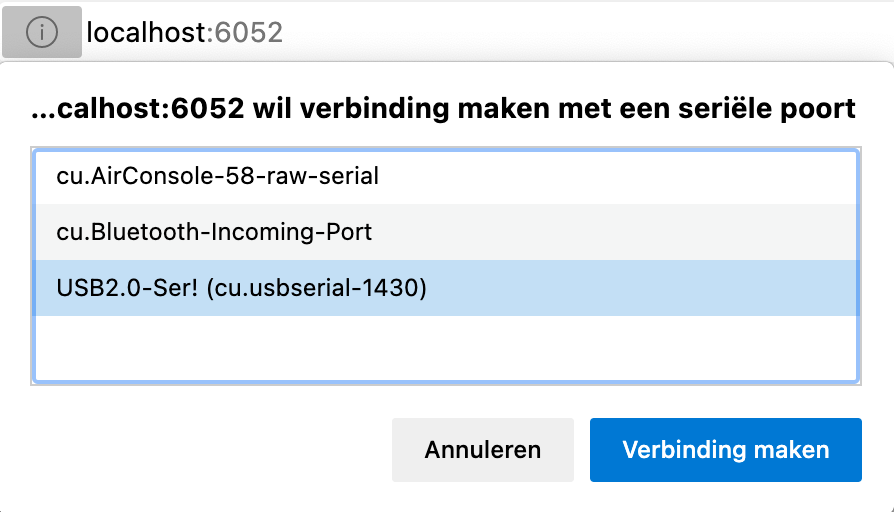Screen dimensions: 894x512
Task: View connection info via the circled i icon
Action: 42,32
